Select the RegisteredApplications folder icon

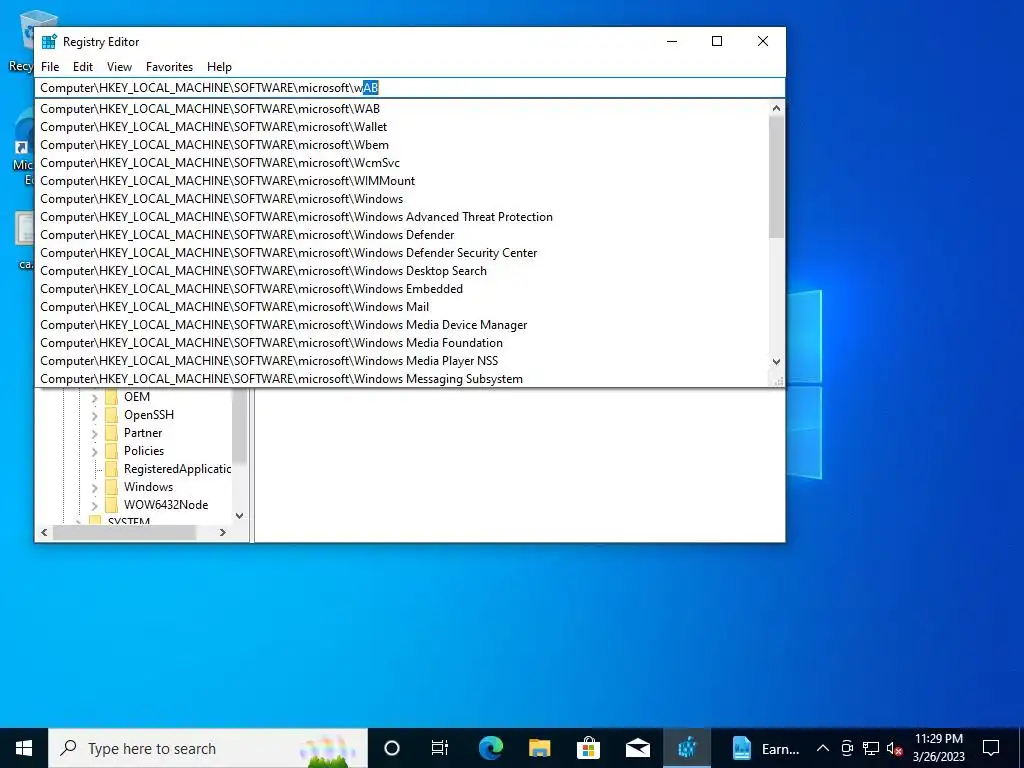(112, 469)
